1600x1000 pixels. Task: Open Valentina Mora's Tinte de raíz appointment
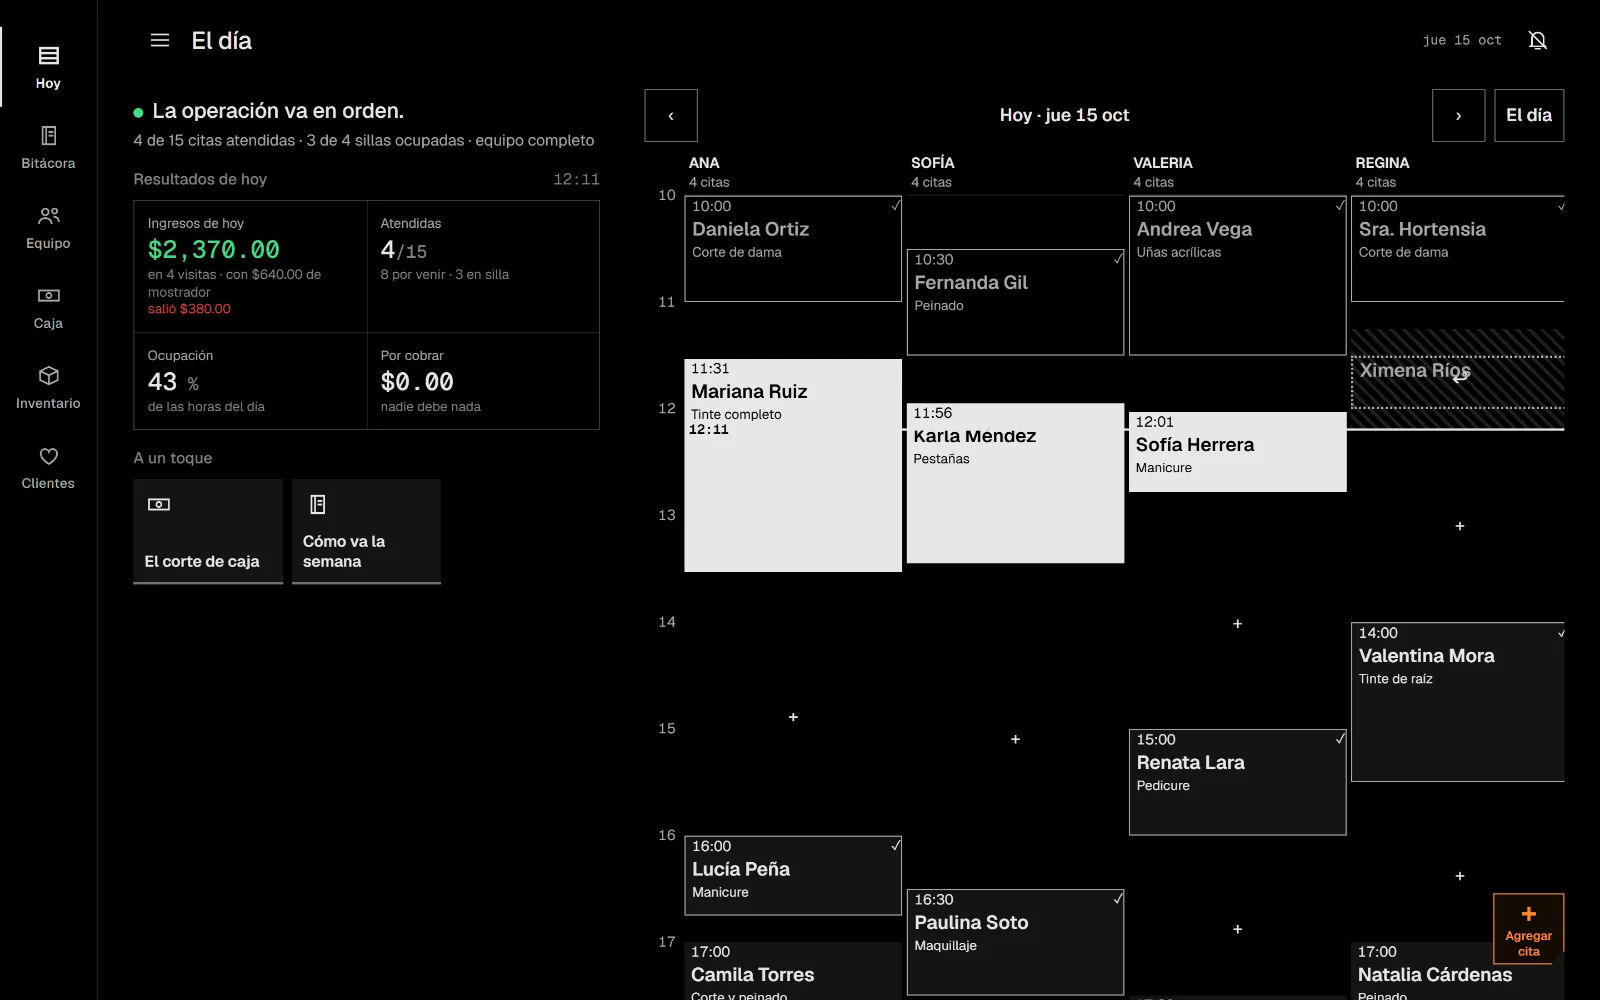(x=1457, y=702)
